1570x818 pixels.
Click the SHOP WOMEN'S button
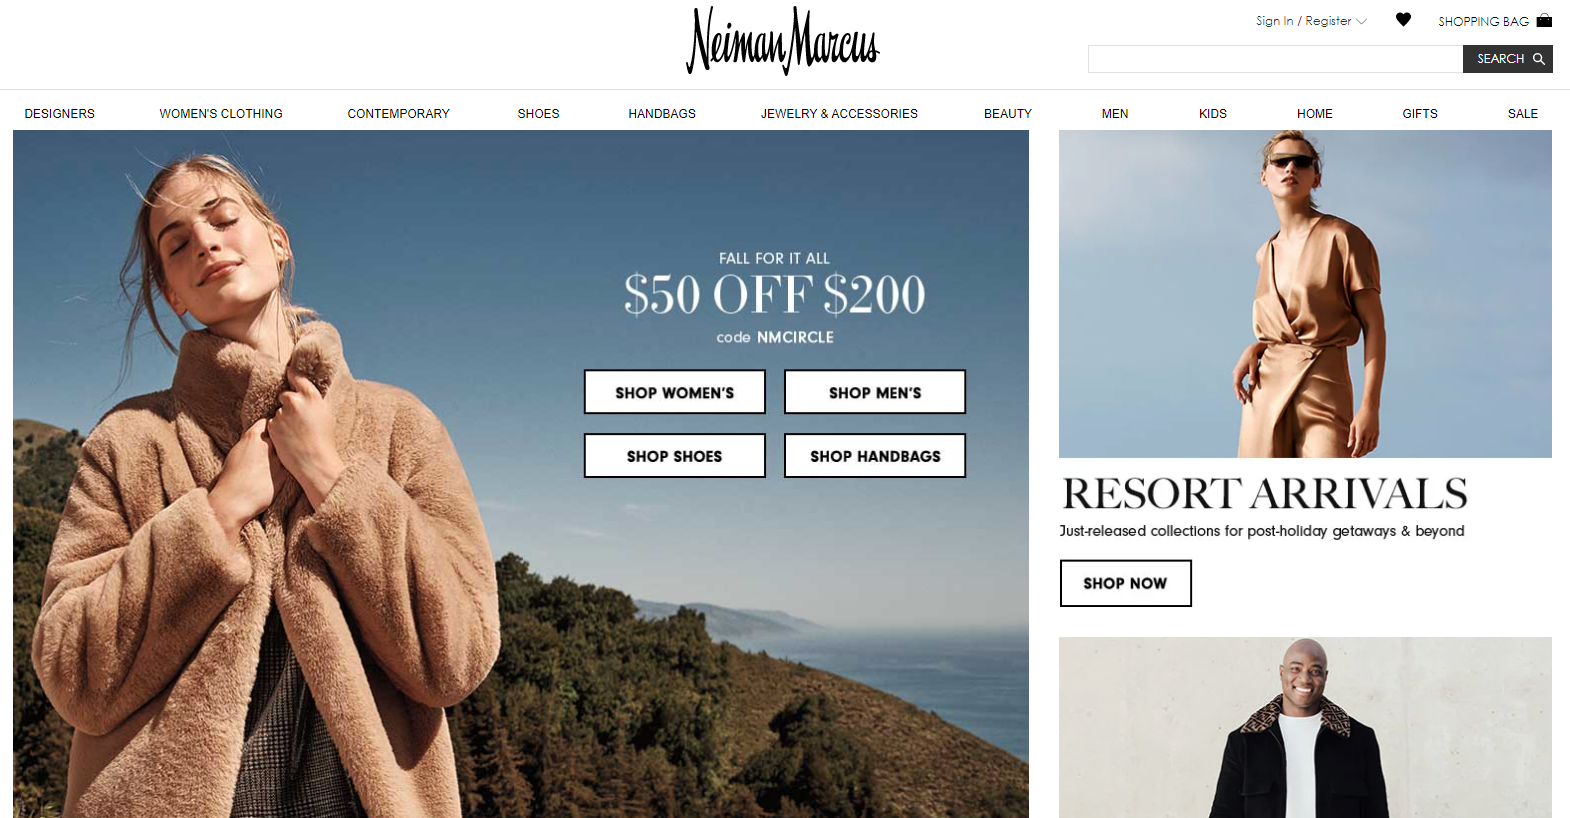pos(675,392)
